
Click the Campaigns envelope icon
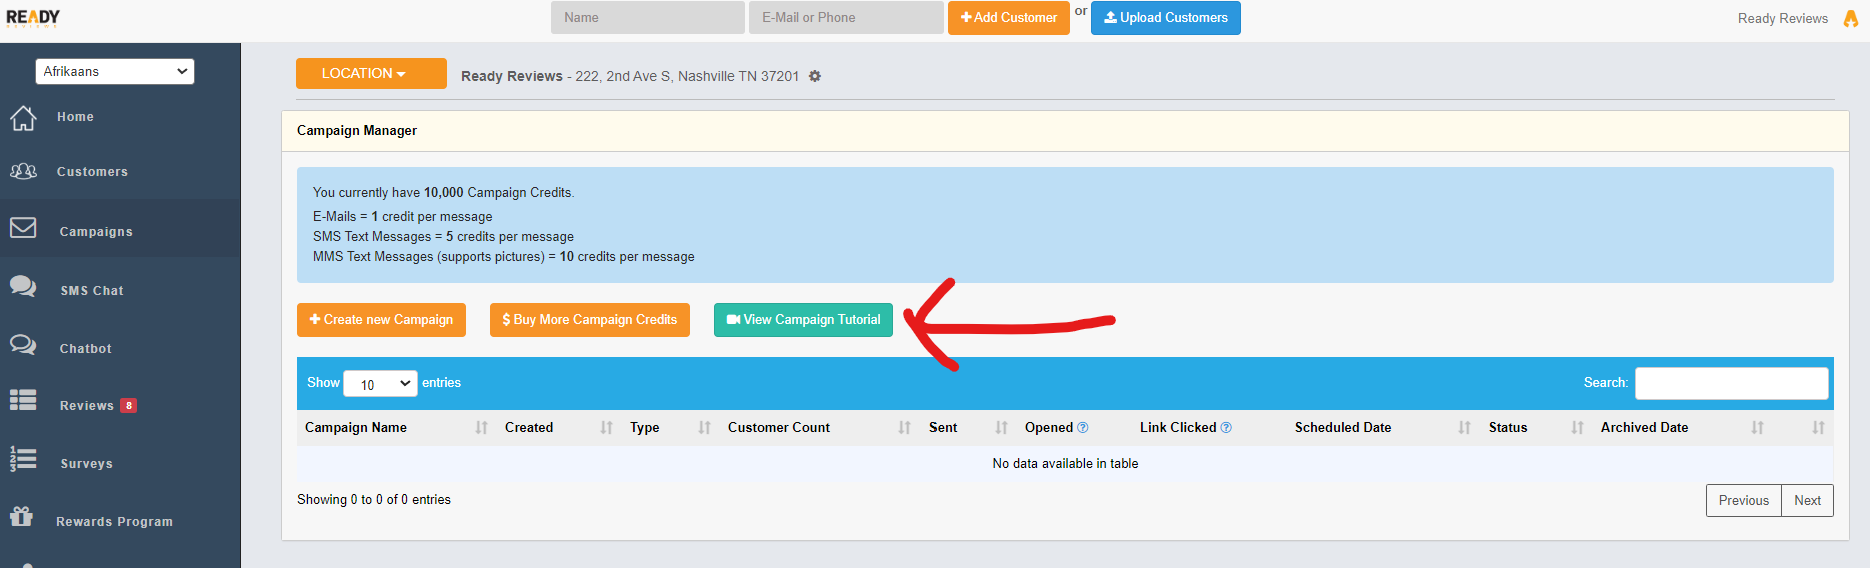click(23, 229)
